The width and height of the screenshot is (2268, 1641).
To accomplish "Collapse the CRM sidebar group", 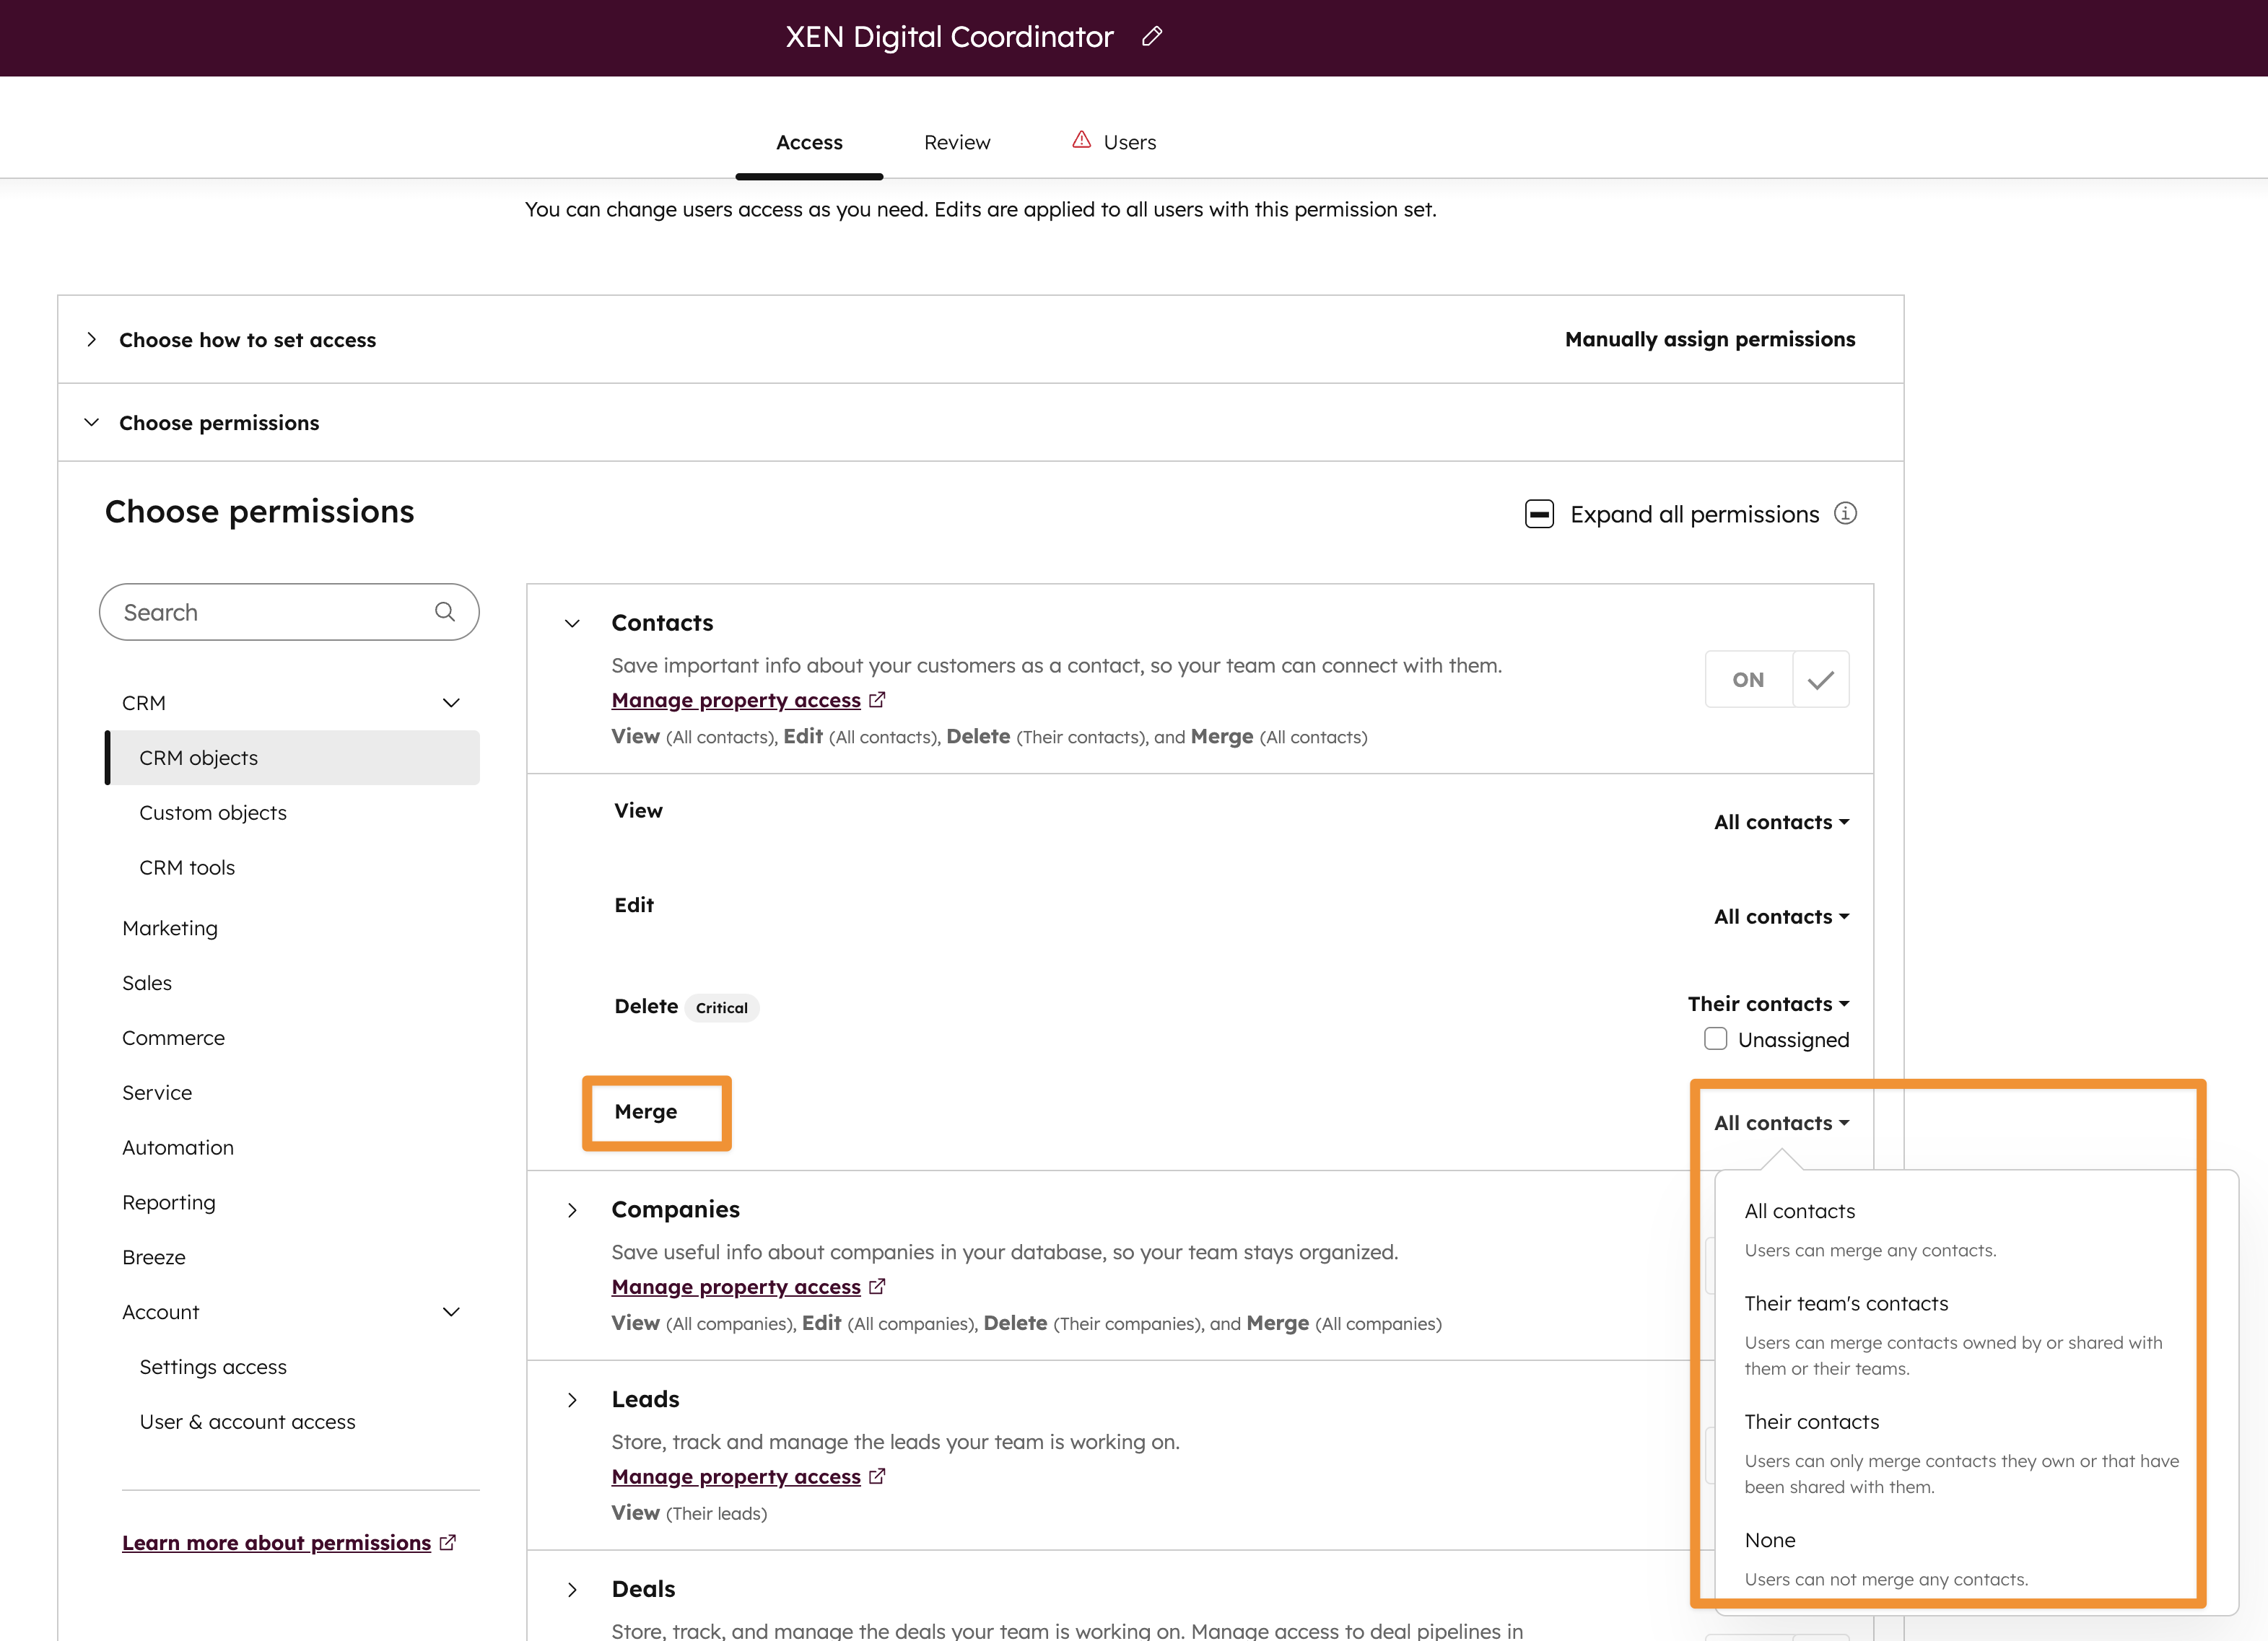I will coord(451,703).
